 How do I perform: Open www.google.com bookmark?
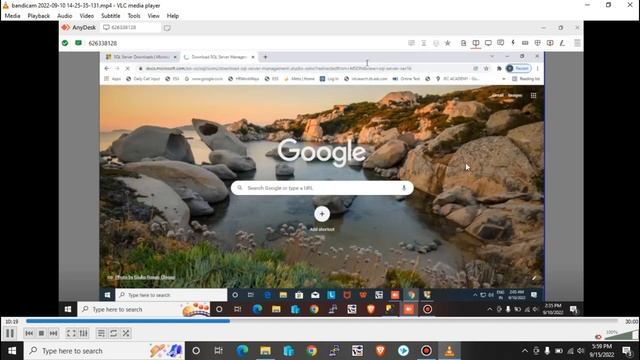click(x=203, y=79)
